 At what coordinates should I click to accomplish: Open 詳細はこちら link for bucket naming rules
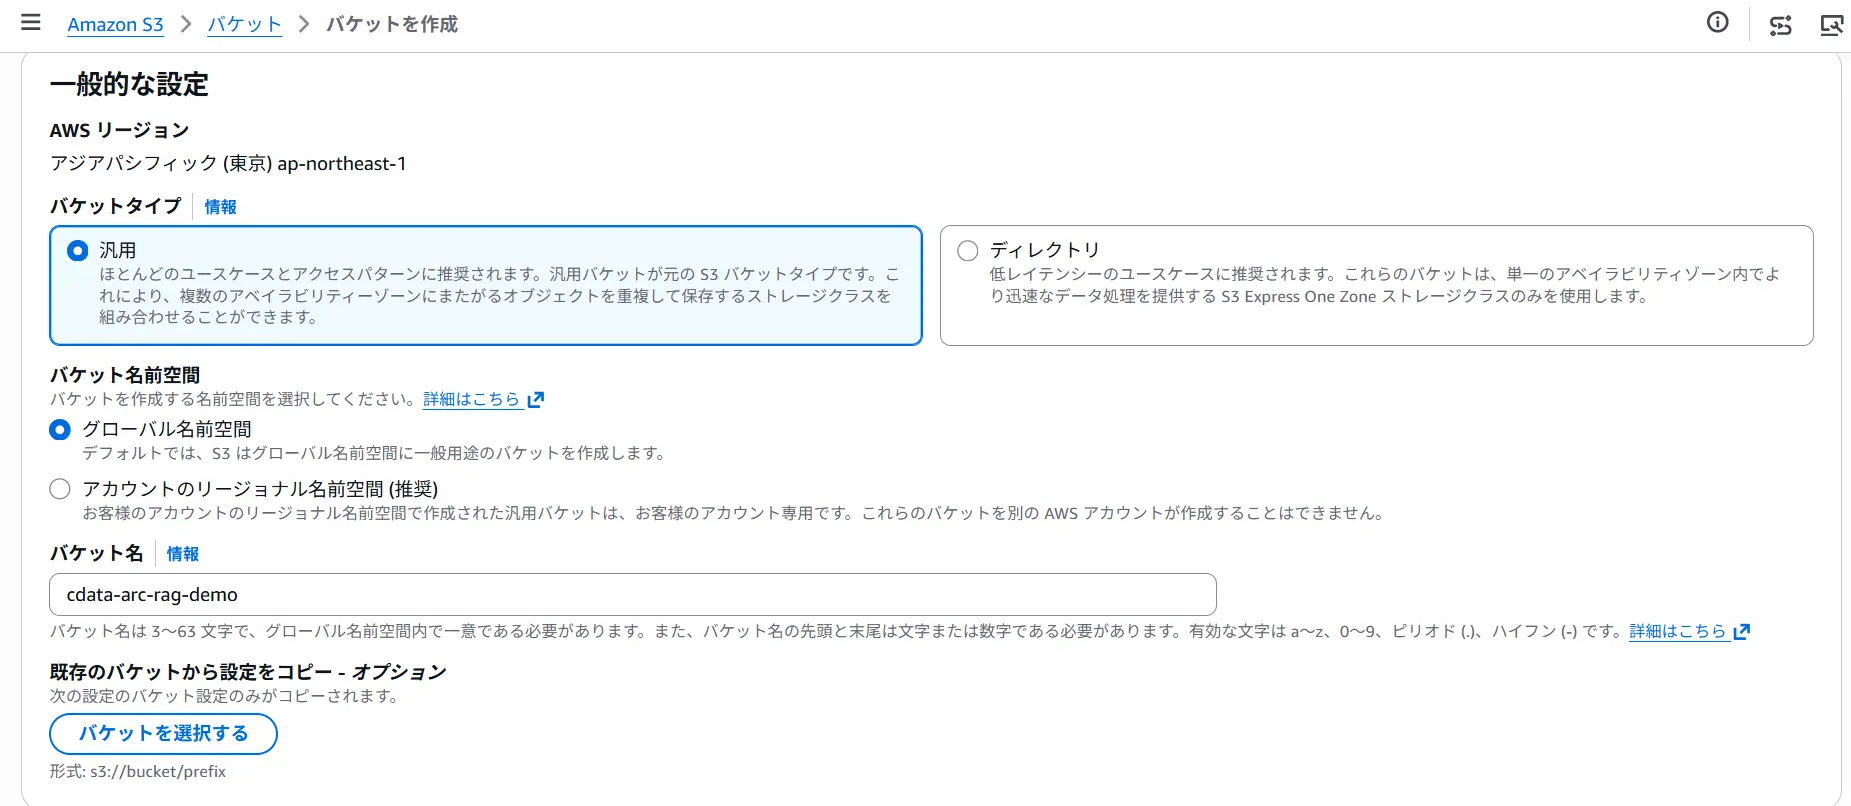click(1678, 631)
